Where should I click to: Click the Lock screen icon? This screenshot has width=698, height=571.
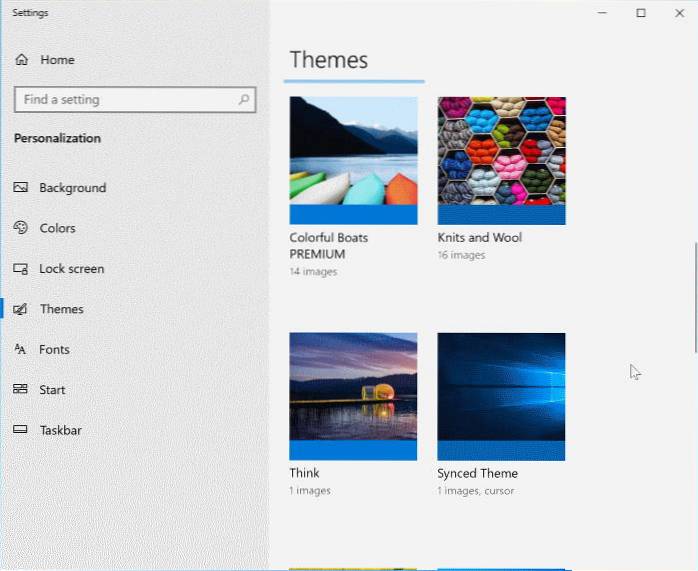(x=20, y=269)
